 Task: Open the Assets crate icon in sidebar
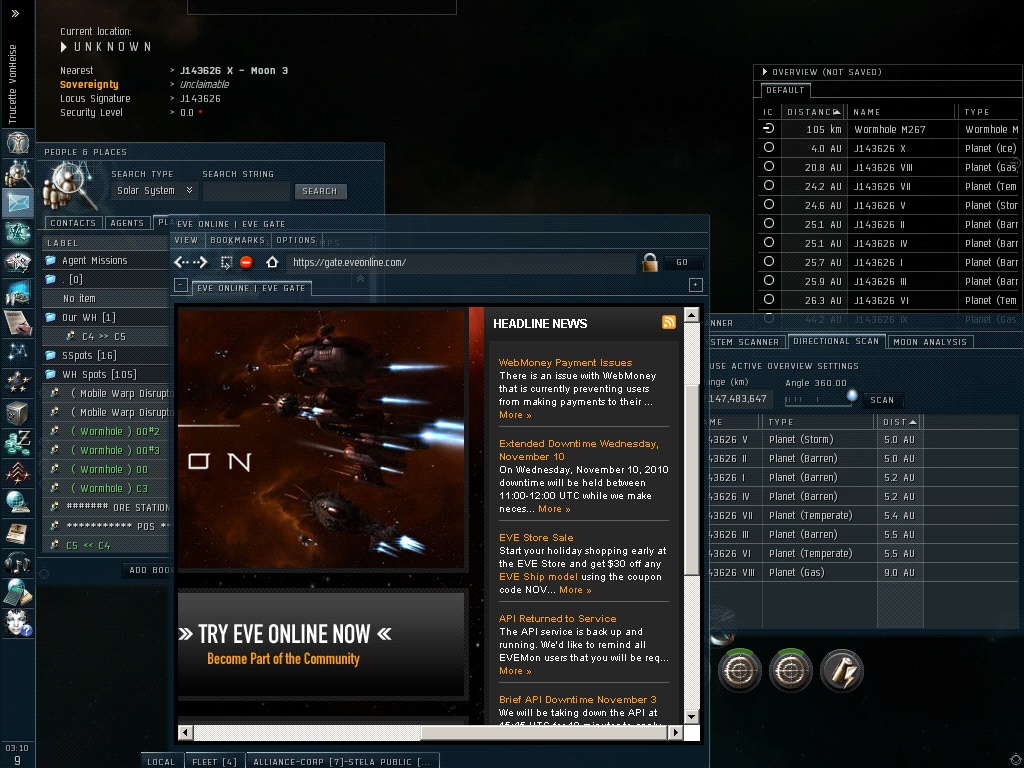[18, 412]
